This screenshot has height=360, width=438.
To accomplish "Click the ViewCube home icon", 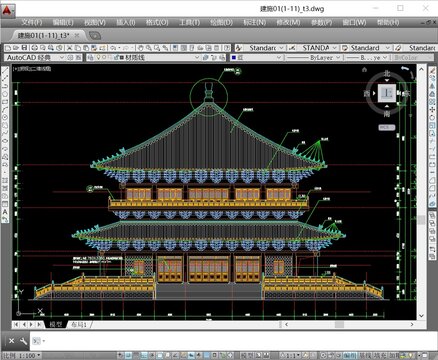I will click(x=364, y=70).
